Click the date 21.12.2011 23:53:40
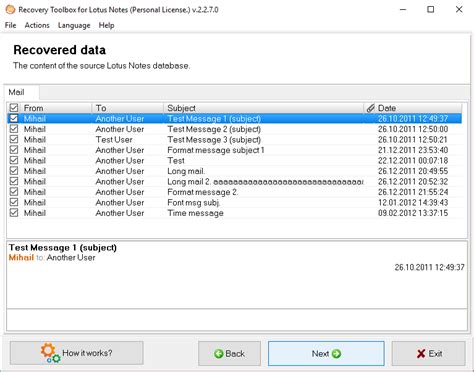Screen dimensions: 474x372 point(413,150)
